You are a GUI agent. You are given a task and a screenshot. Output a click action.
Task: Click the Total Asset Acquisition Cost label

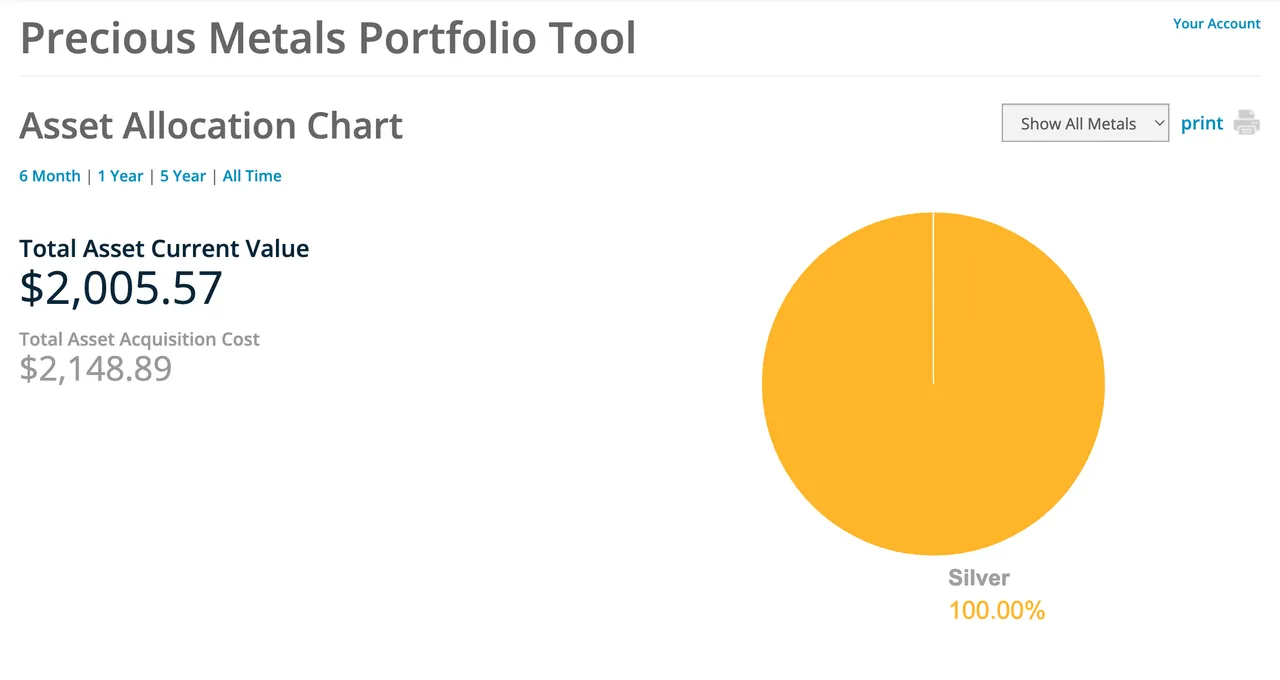pos(139,339)
